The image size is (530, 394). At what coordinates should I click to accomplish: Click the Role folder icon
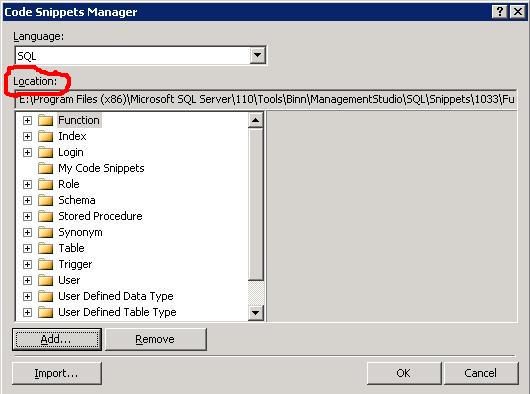[45, 184]
